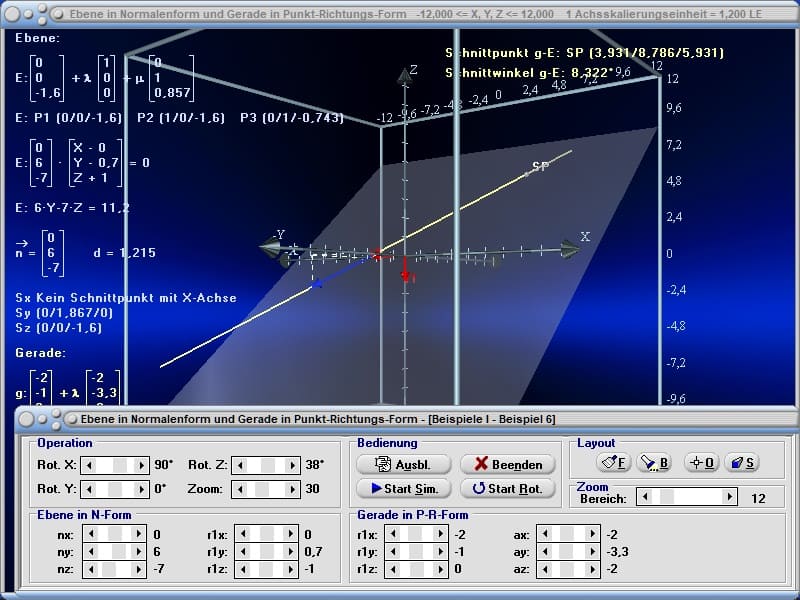
Task: Increase Gerade r1z with right arrow
Action: click(440, 569)
